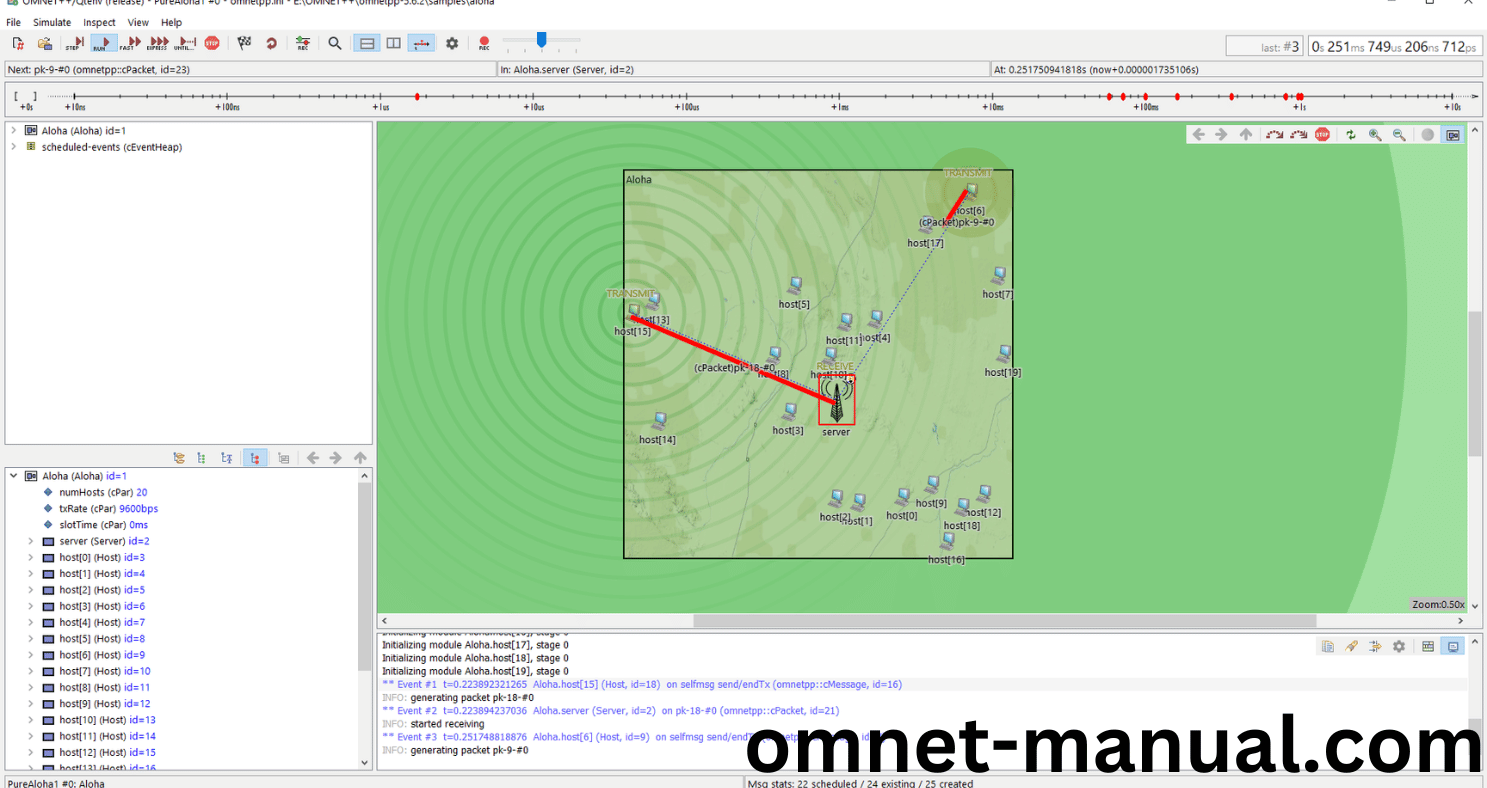Toggle the canvas network view mode button
Viewport: 1487px width, 788px height.
coord(1452,134)
